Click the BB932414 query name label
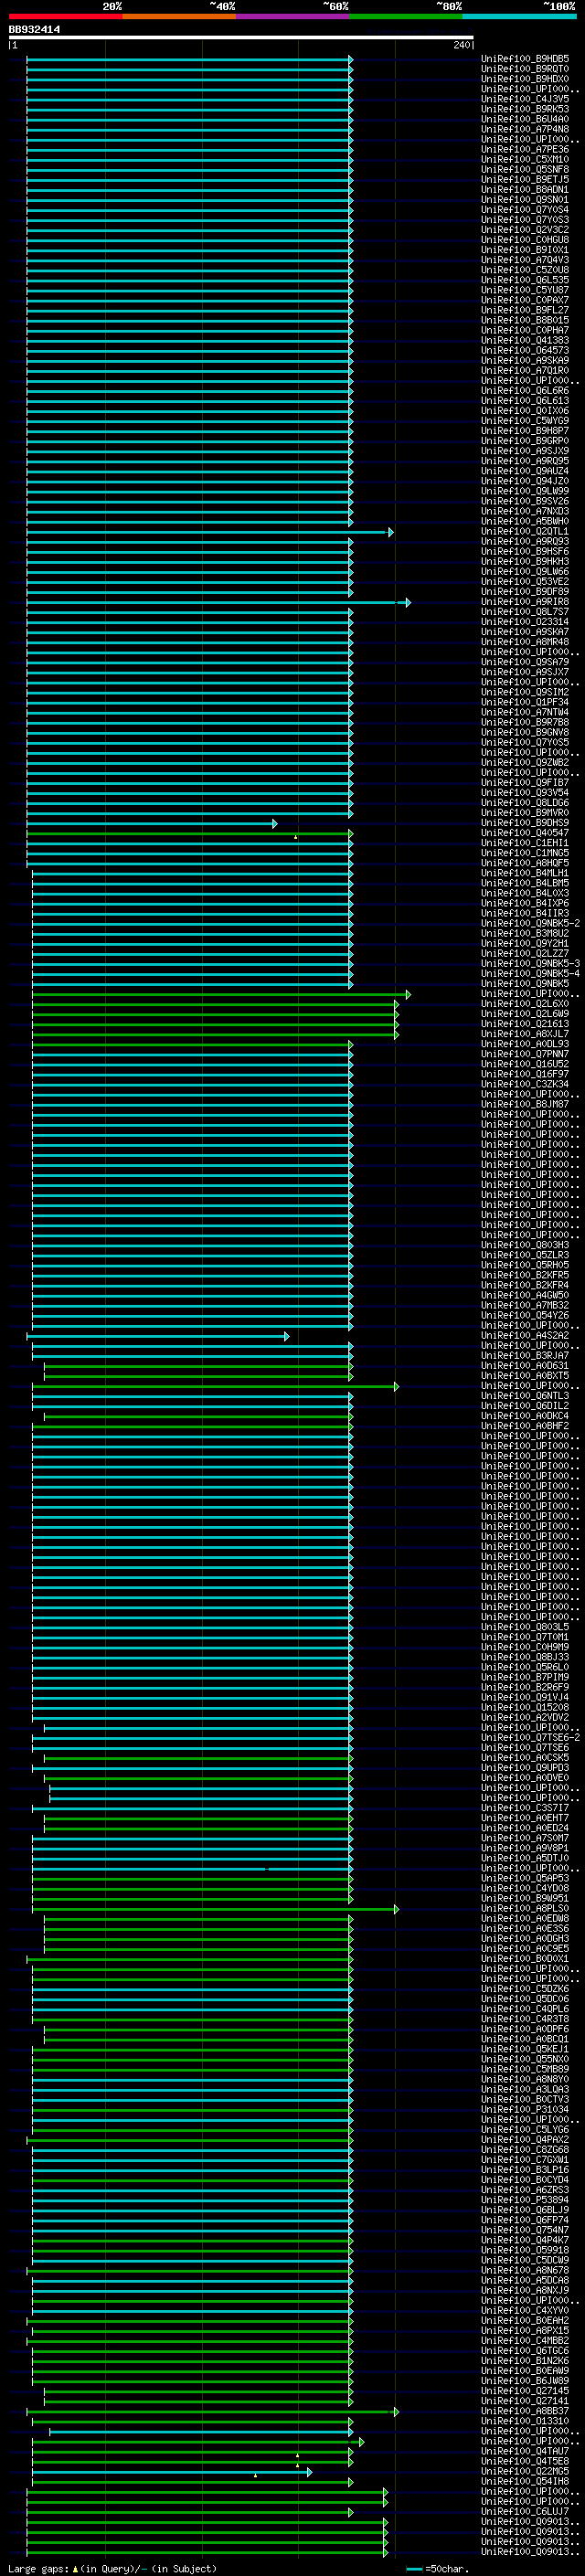 (x=34, y=29)
